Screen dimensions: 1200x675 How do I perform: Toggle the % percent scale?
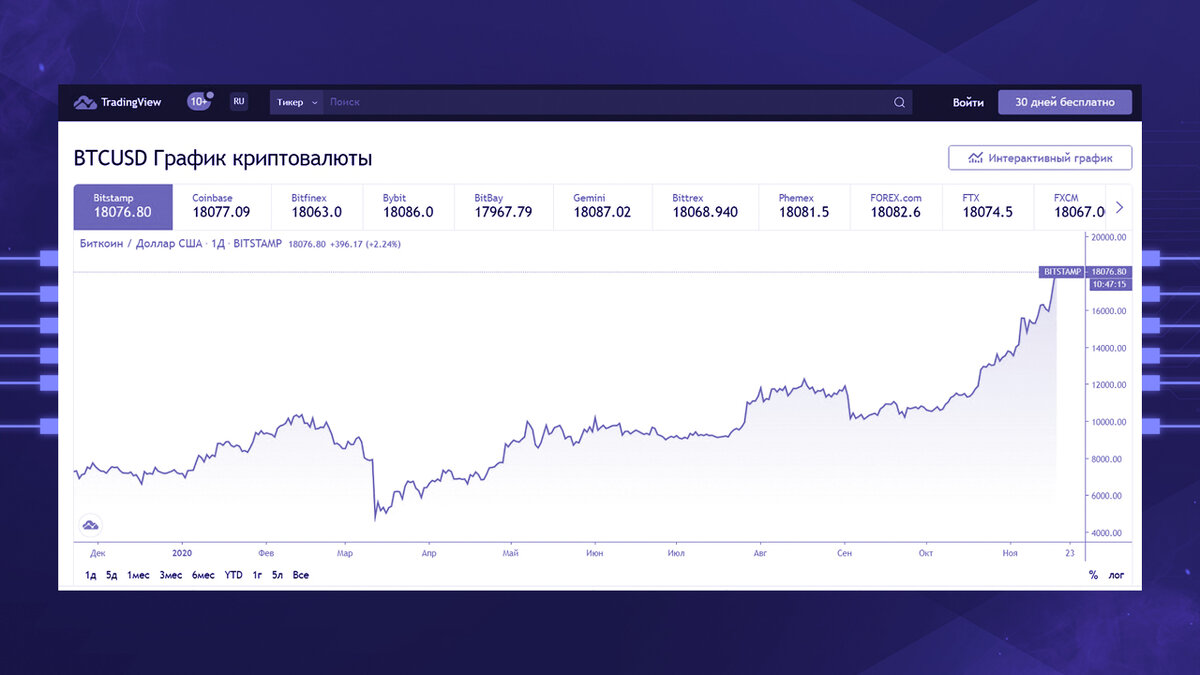pos(1093,575)
